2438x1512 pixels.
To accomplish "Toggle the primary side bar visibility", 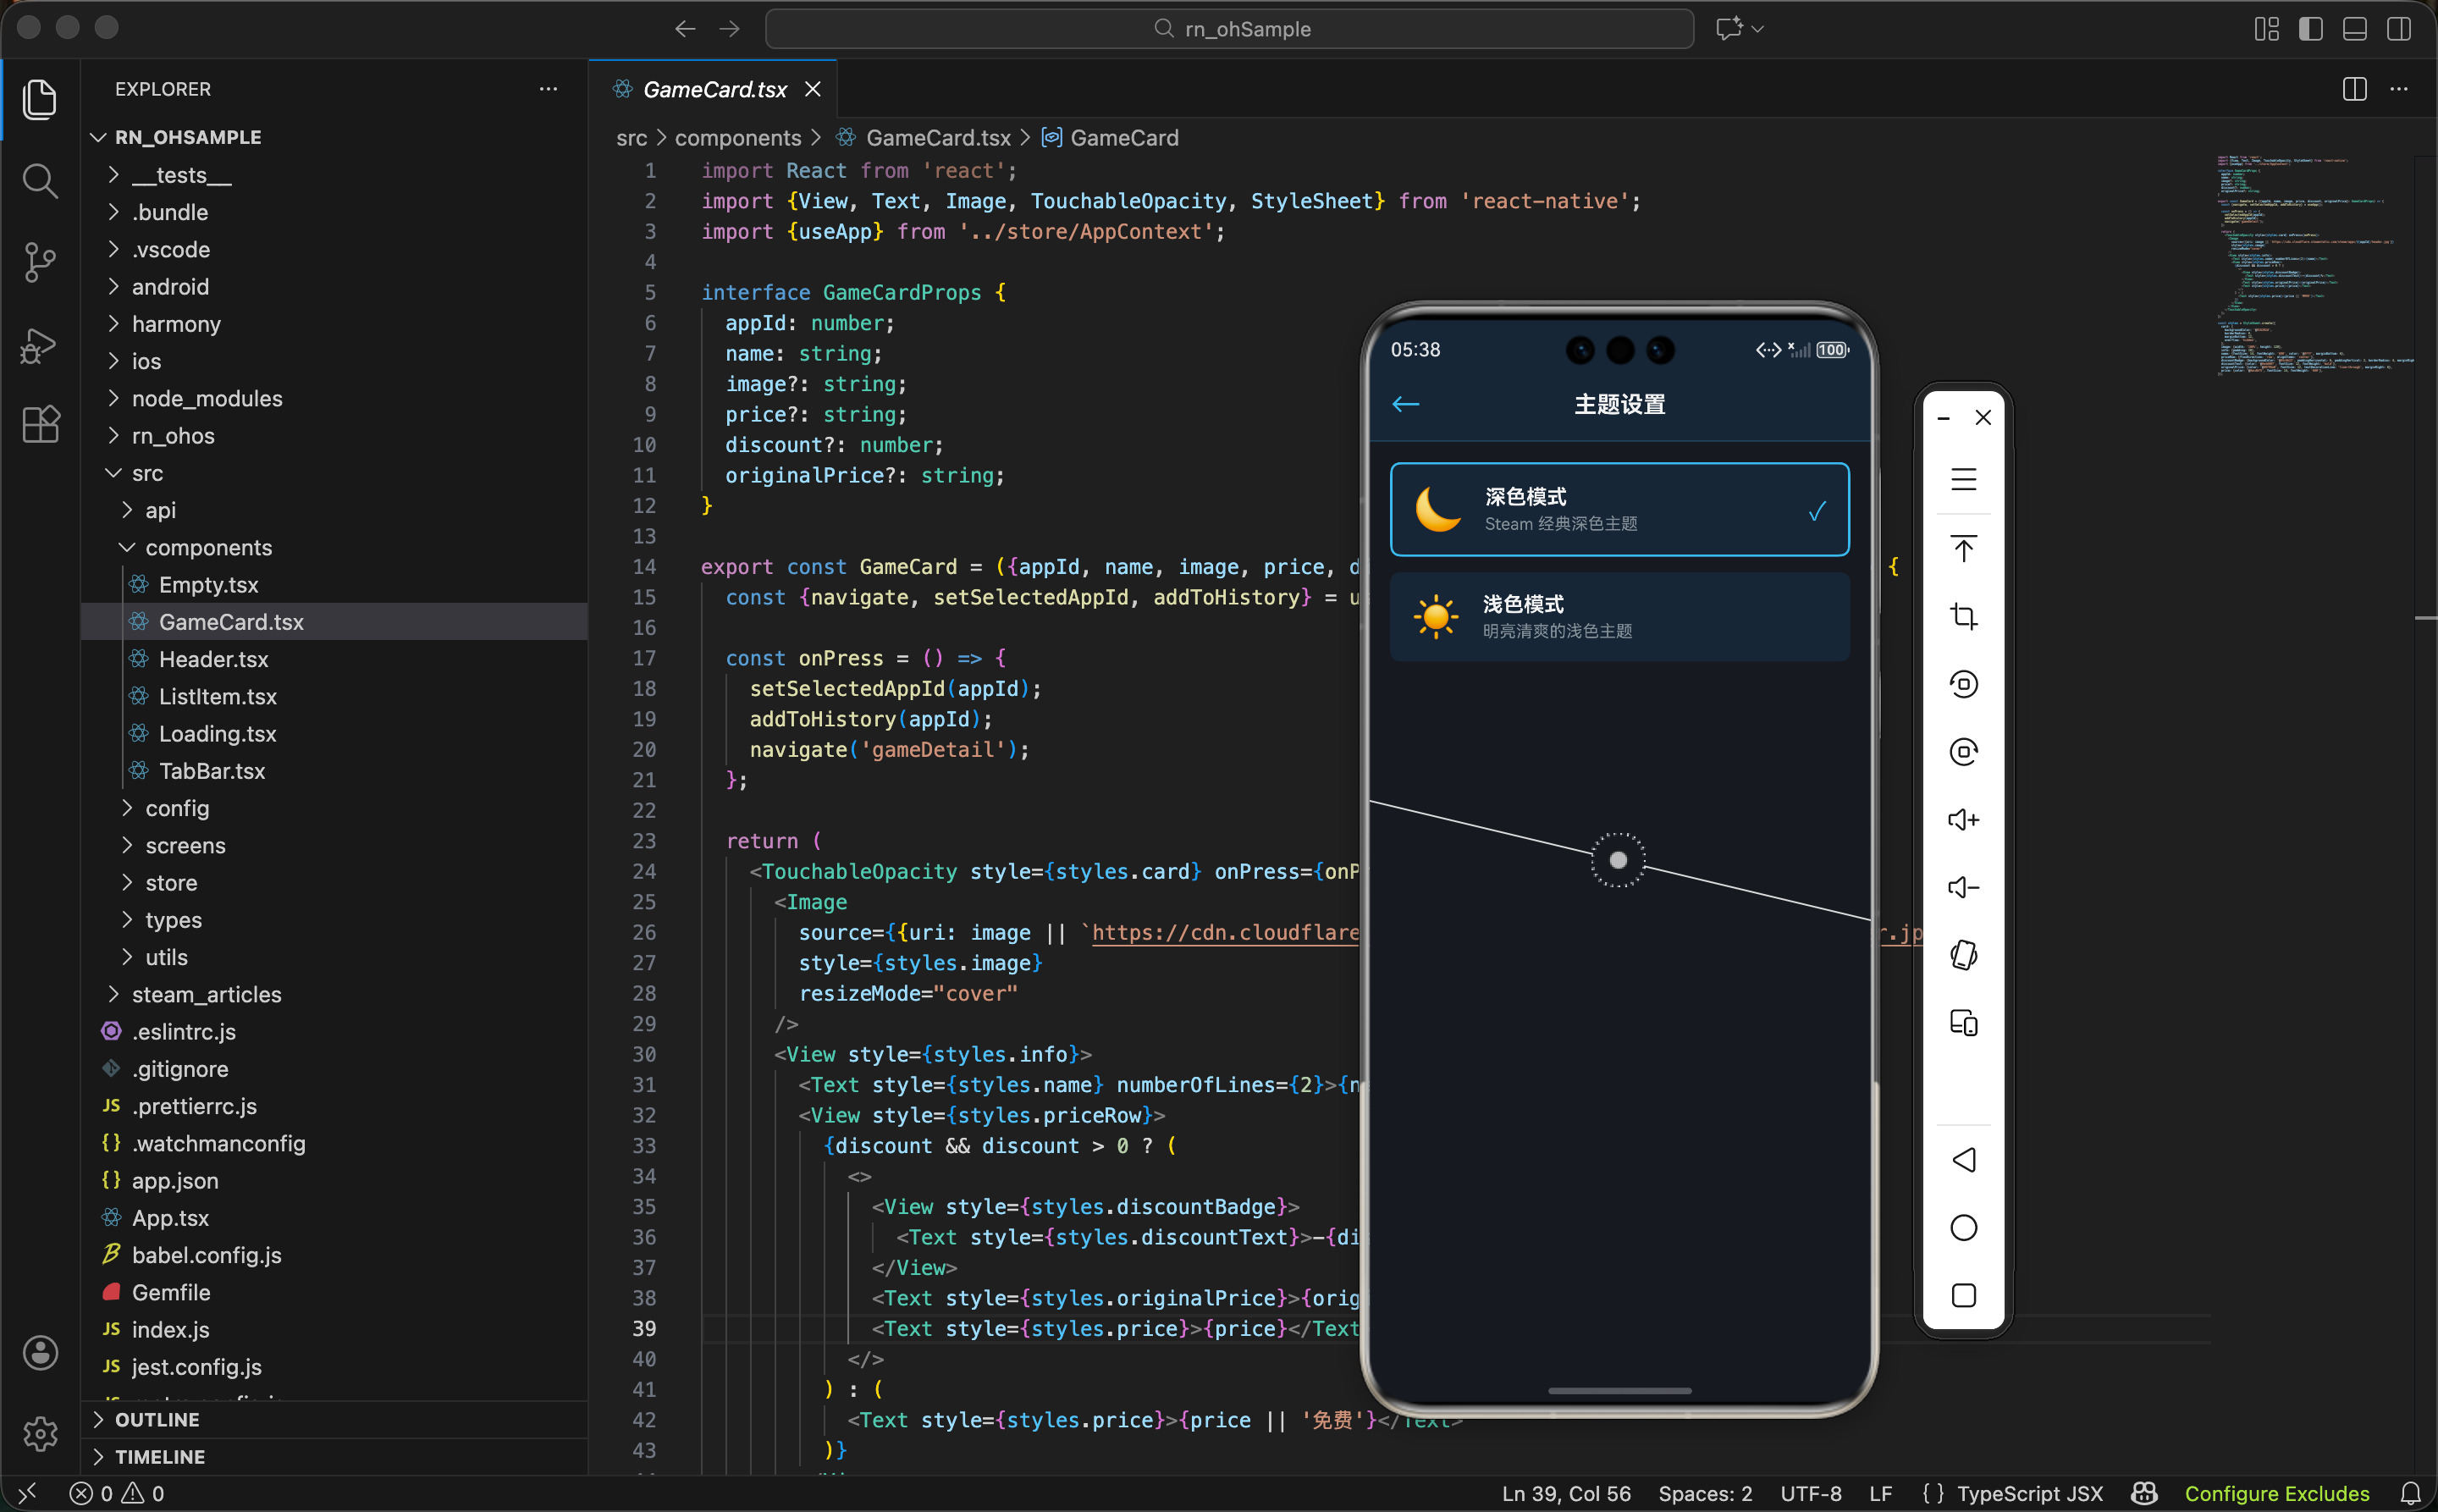I will [x=2310, y=29].
